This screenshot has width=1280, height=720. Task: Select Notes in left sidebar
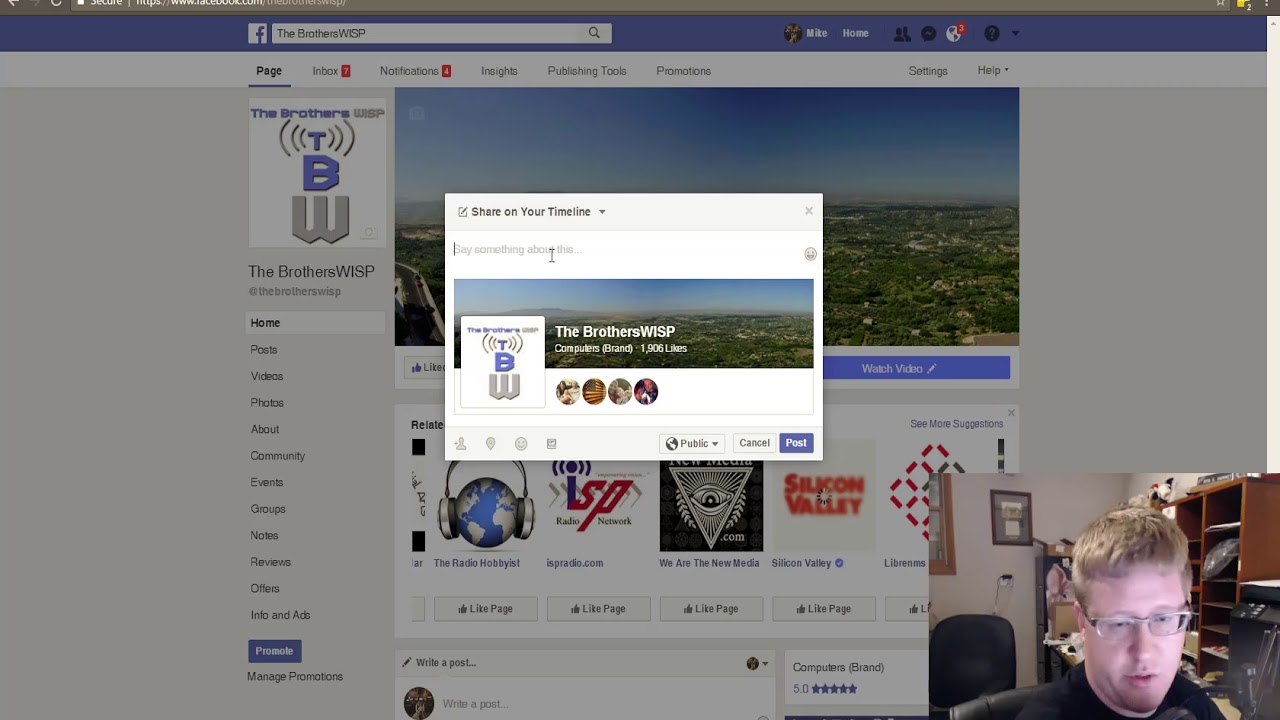[x=264, y=535]
